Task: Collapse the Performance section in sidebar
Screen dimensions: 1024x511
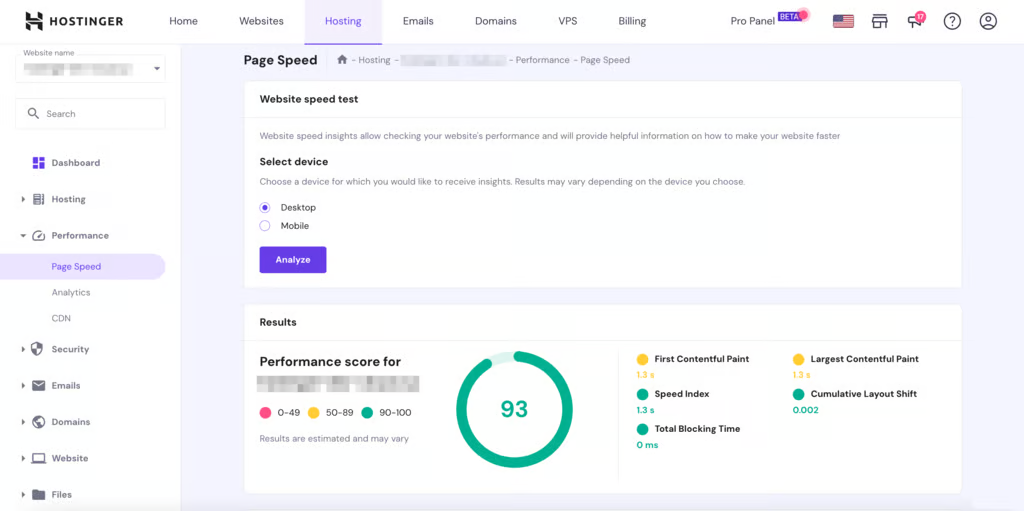Action: click(x=79, y=236)
